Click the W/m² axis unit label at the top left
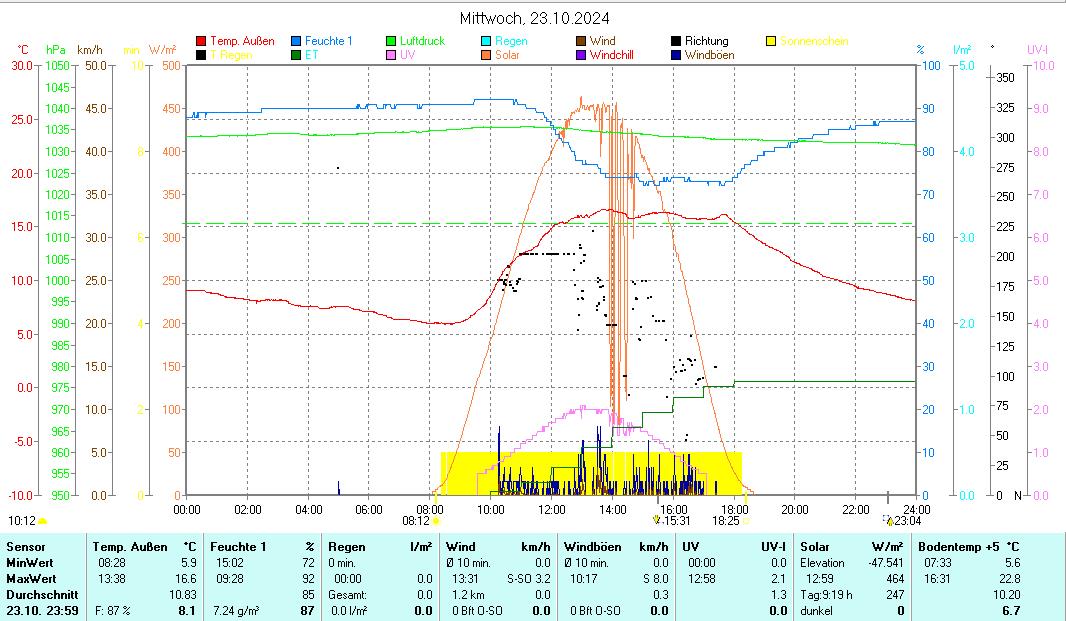The image size is (1066, 621). [x=162, y=50]
